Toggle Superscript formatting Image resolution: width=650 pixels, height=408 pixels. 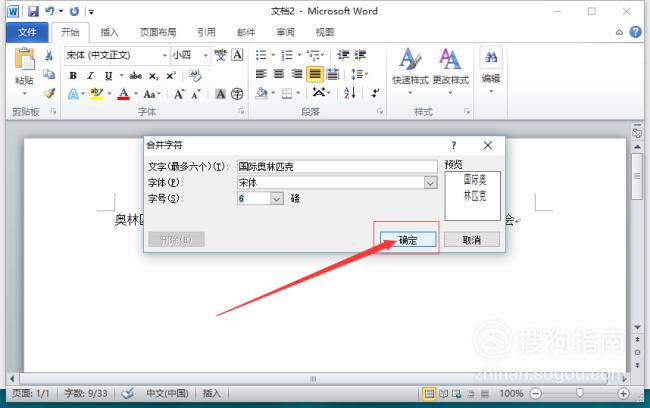(171, 75)
